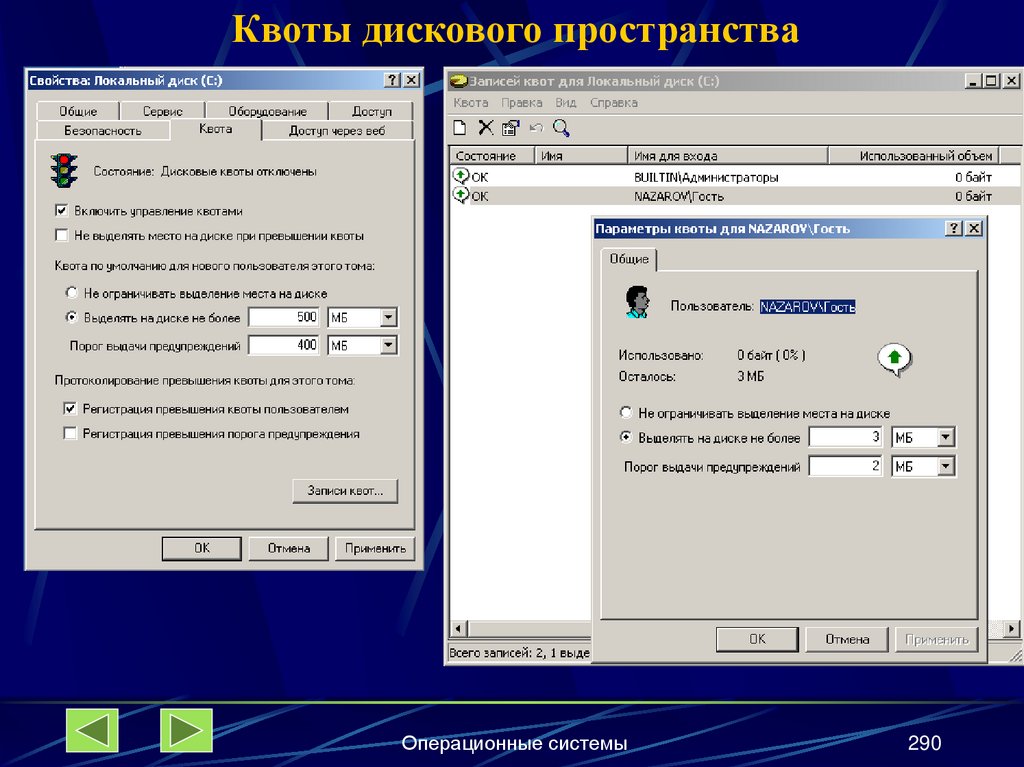Image resolution: width=1024 pixels, height=767 pixels.
Task: Select the Общие tab in quota parameters dialog
Action: 629,259
